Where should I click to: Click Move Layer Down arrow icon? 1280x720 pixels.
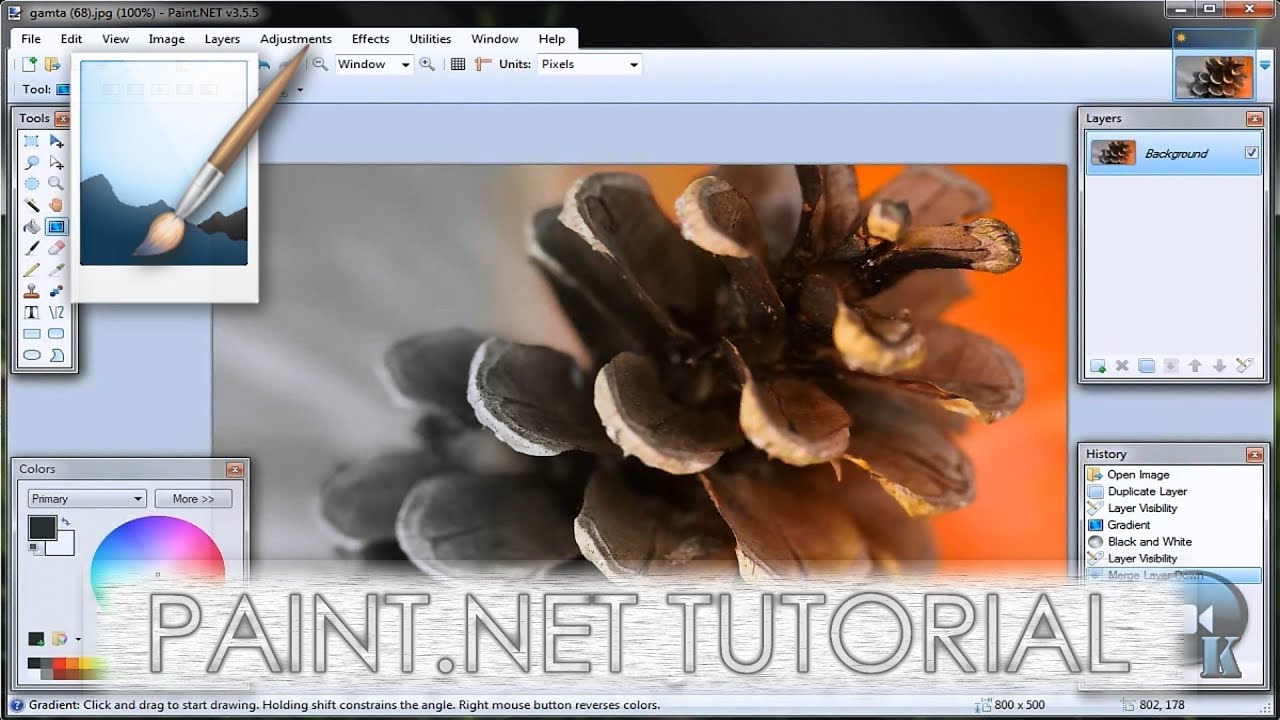(x=1219, y=366)
